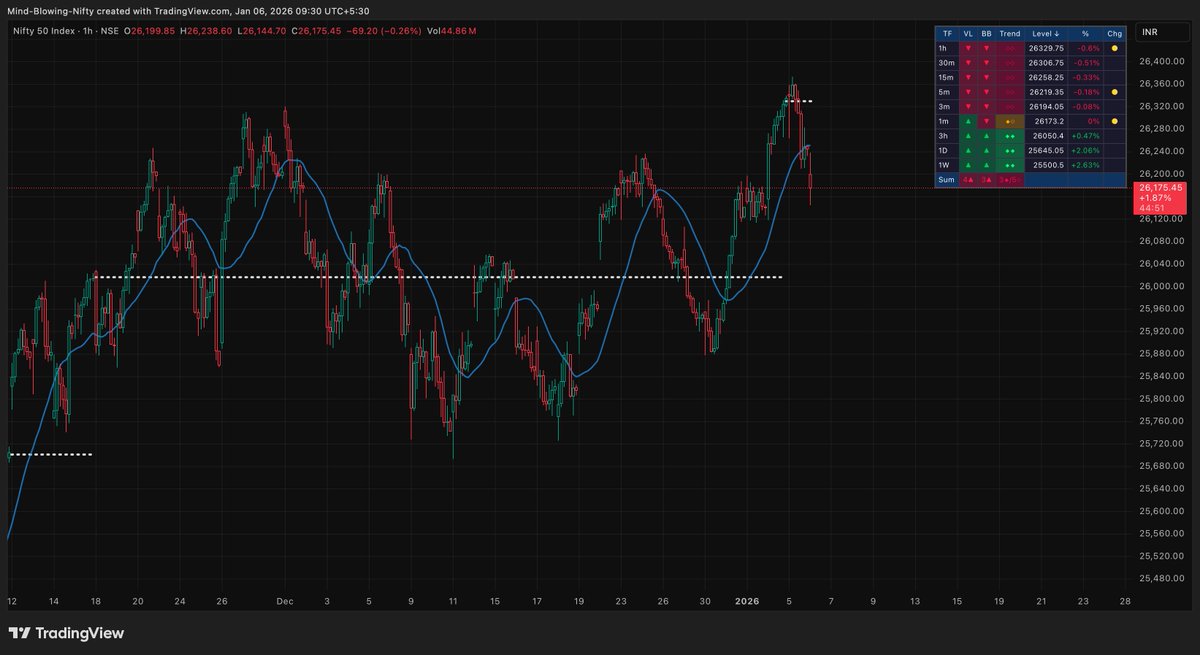Click the -0.51% cell in the table
This screenshot has width=1200, height=655.
coord(1085,62)
